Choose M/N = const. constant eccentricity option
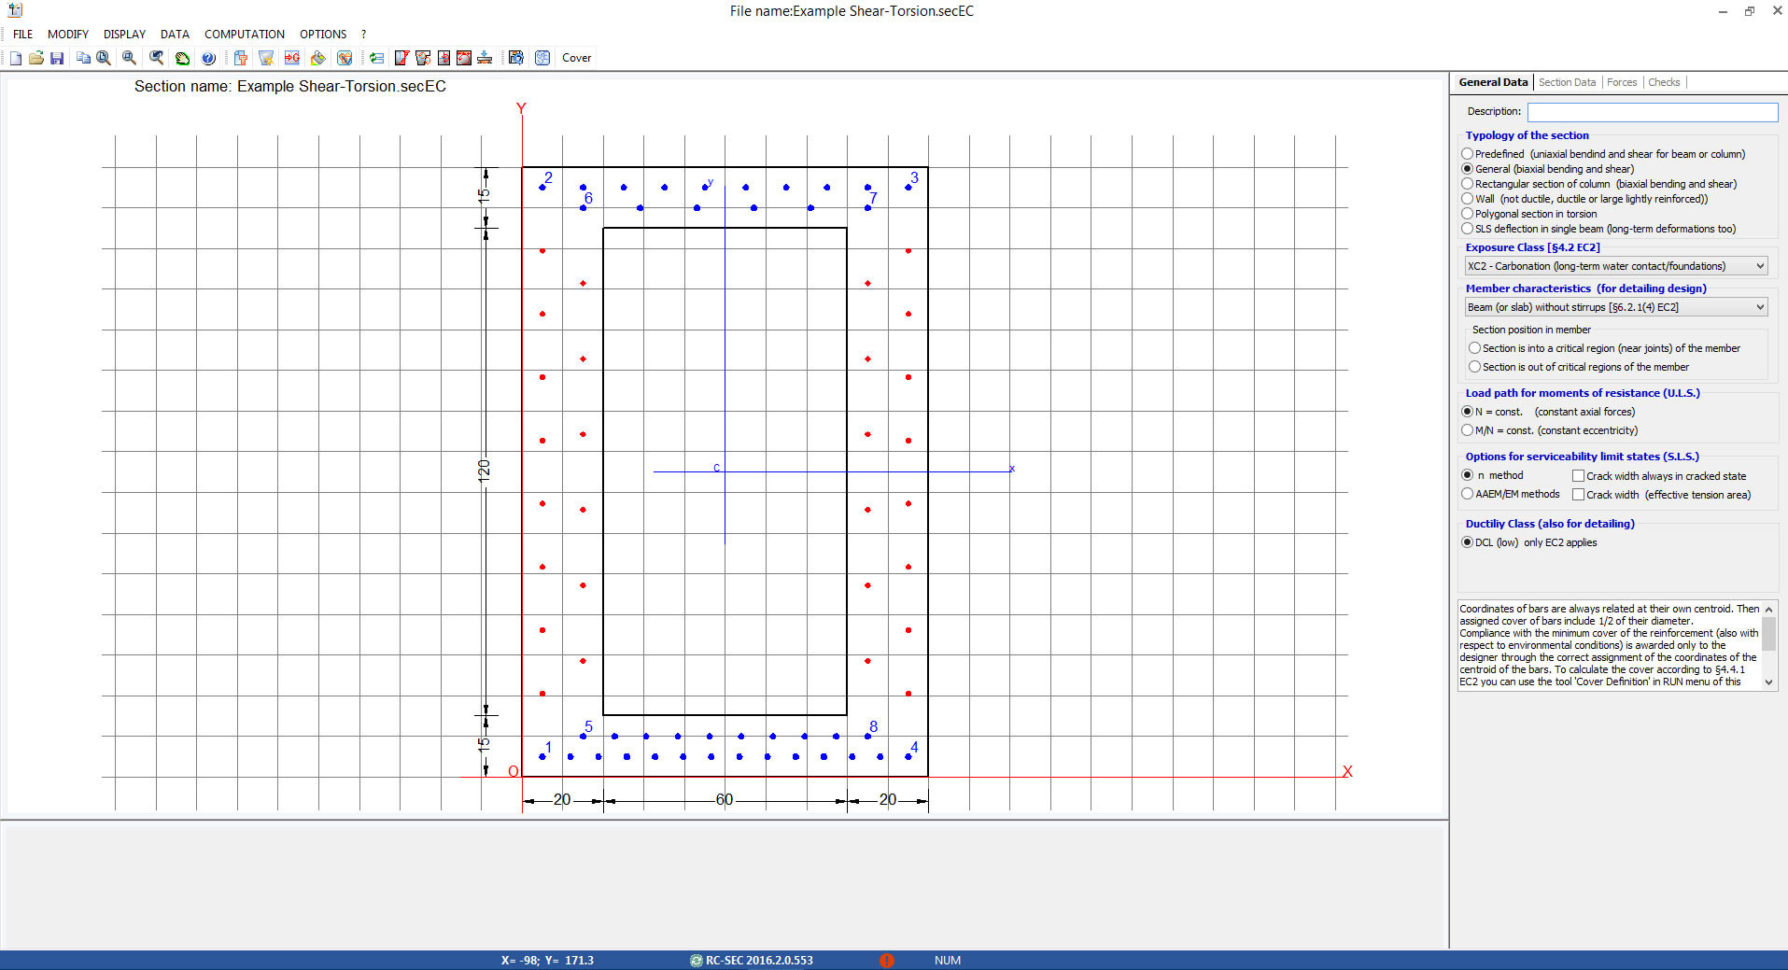 (x=1467, y=429)
